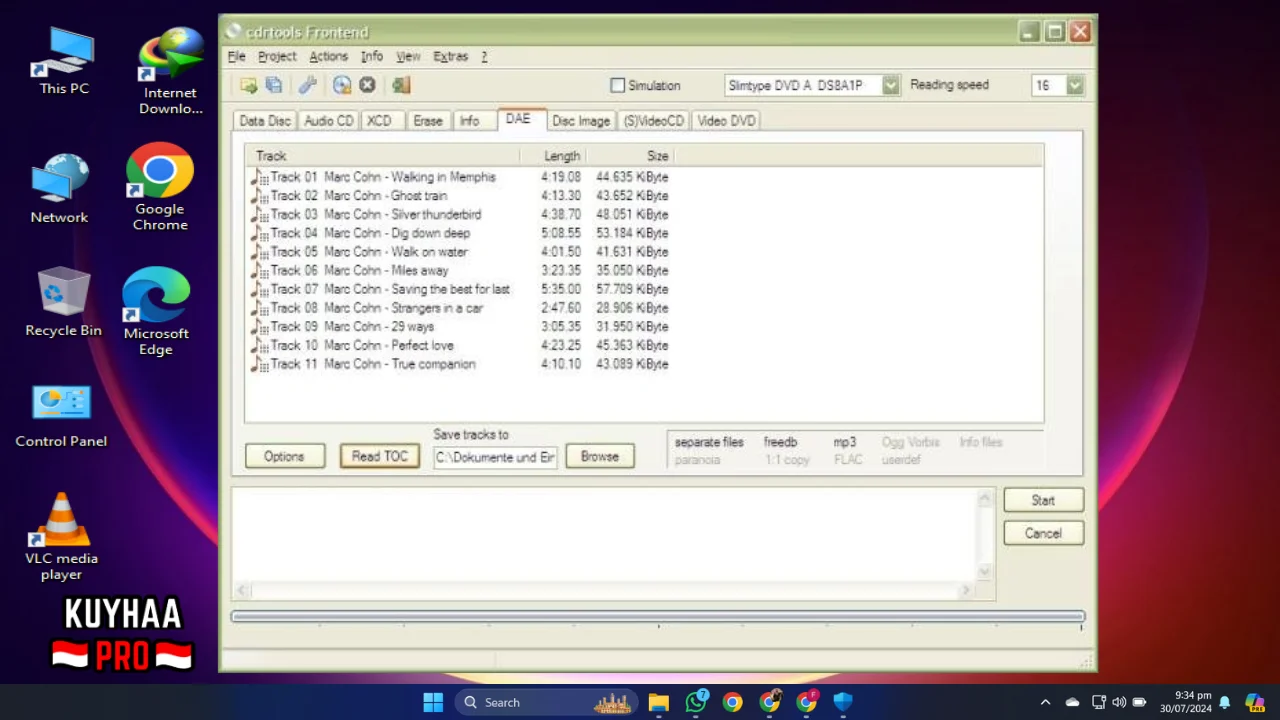Select VLC media player desktop icon

pos(61,537)
